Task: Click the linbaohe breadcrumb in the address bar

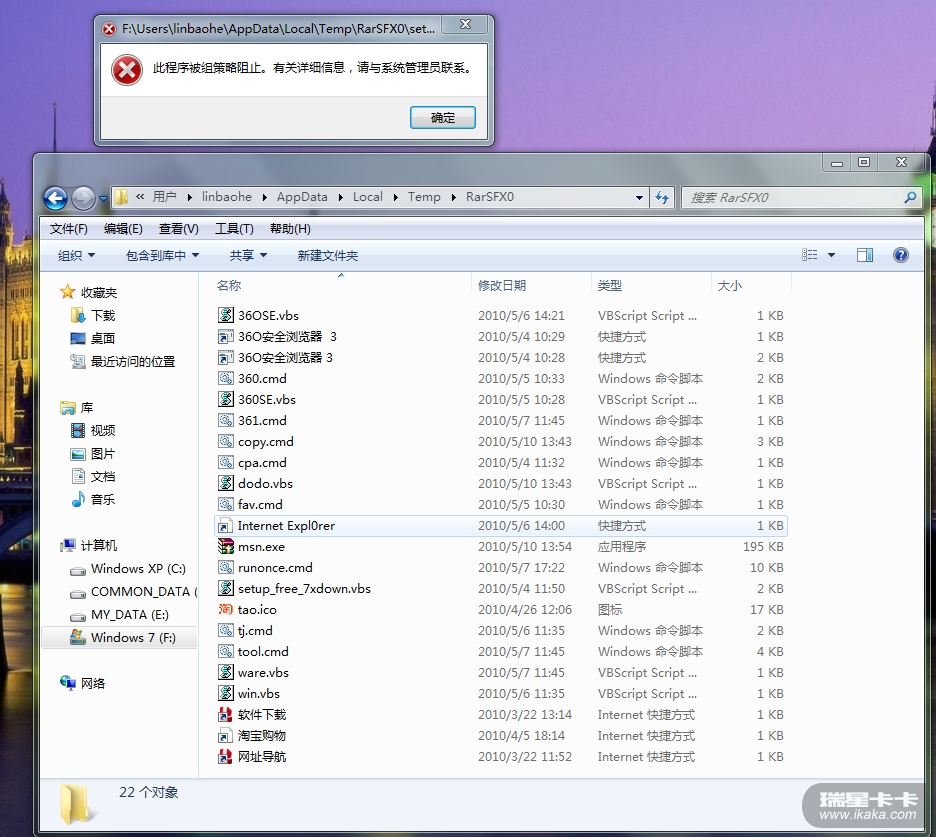Action: [x=227, y=197]
